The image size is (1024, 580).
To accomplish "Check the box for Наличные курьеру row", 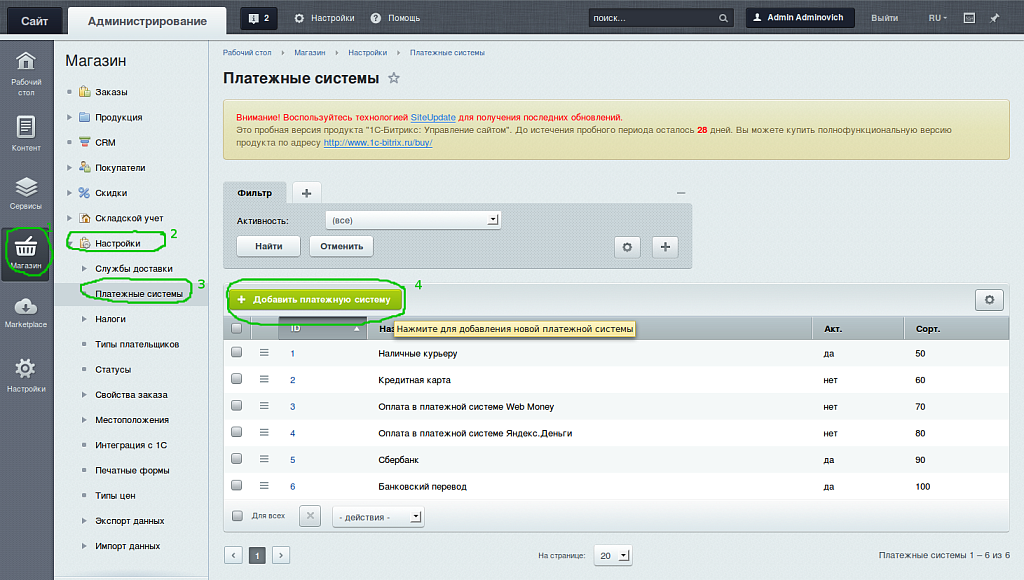I will pos(237,353).
